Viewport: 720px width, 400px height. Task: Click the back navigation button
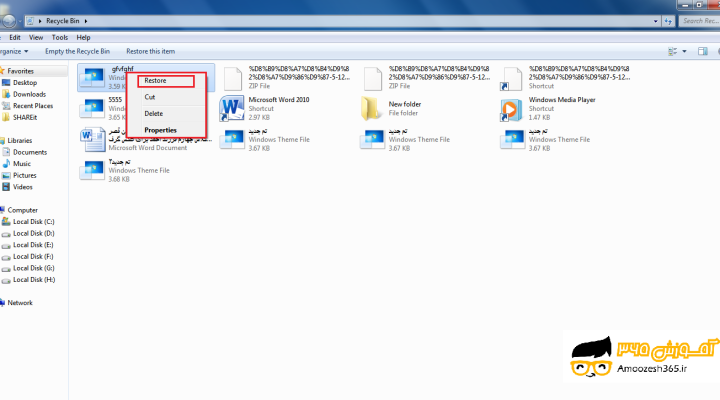[x=8, y=21]
